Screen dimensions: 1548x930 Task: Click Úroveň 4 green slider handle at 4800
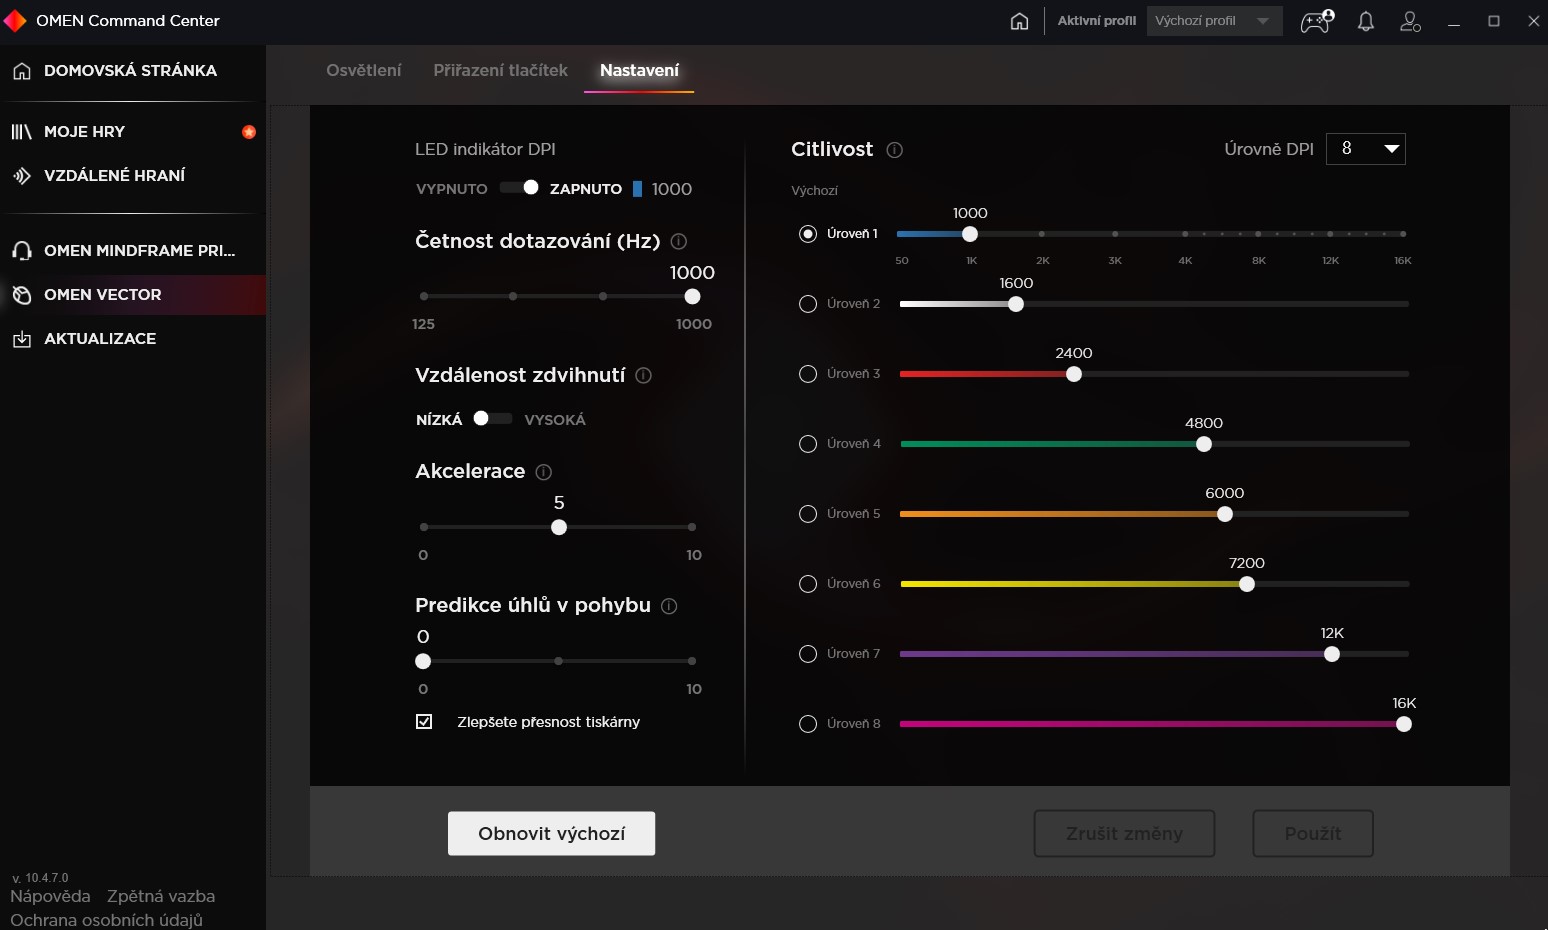[x=1204, y=444]
